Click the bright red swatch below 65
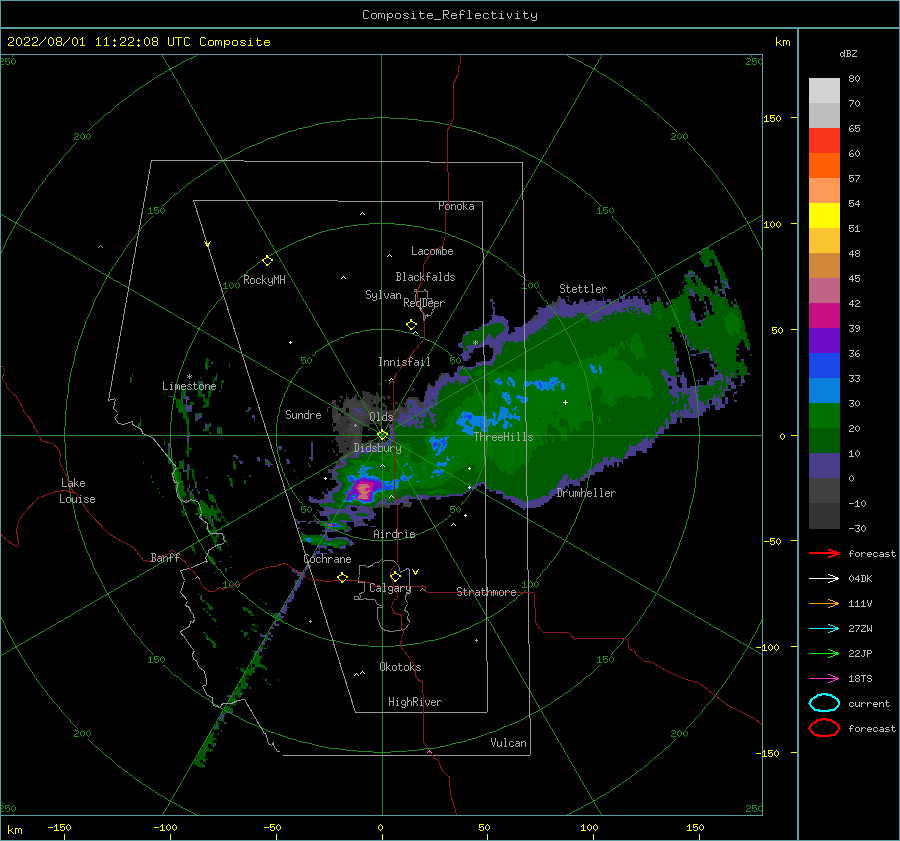Image resolution: width=900 pixels, height=841 pixels. pyautogui.click(x=824, y=140)
